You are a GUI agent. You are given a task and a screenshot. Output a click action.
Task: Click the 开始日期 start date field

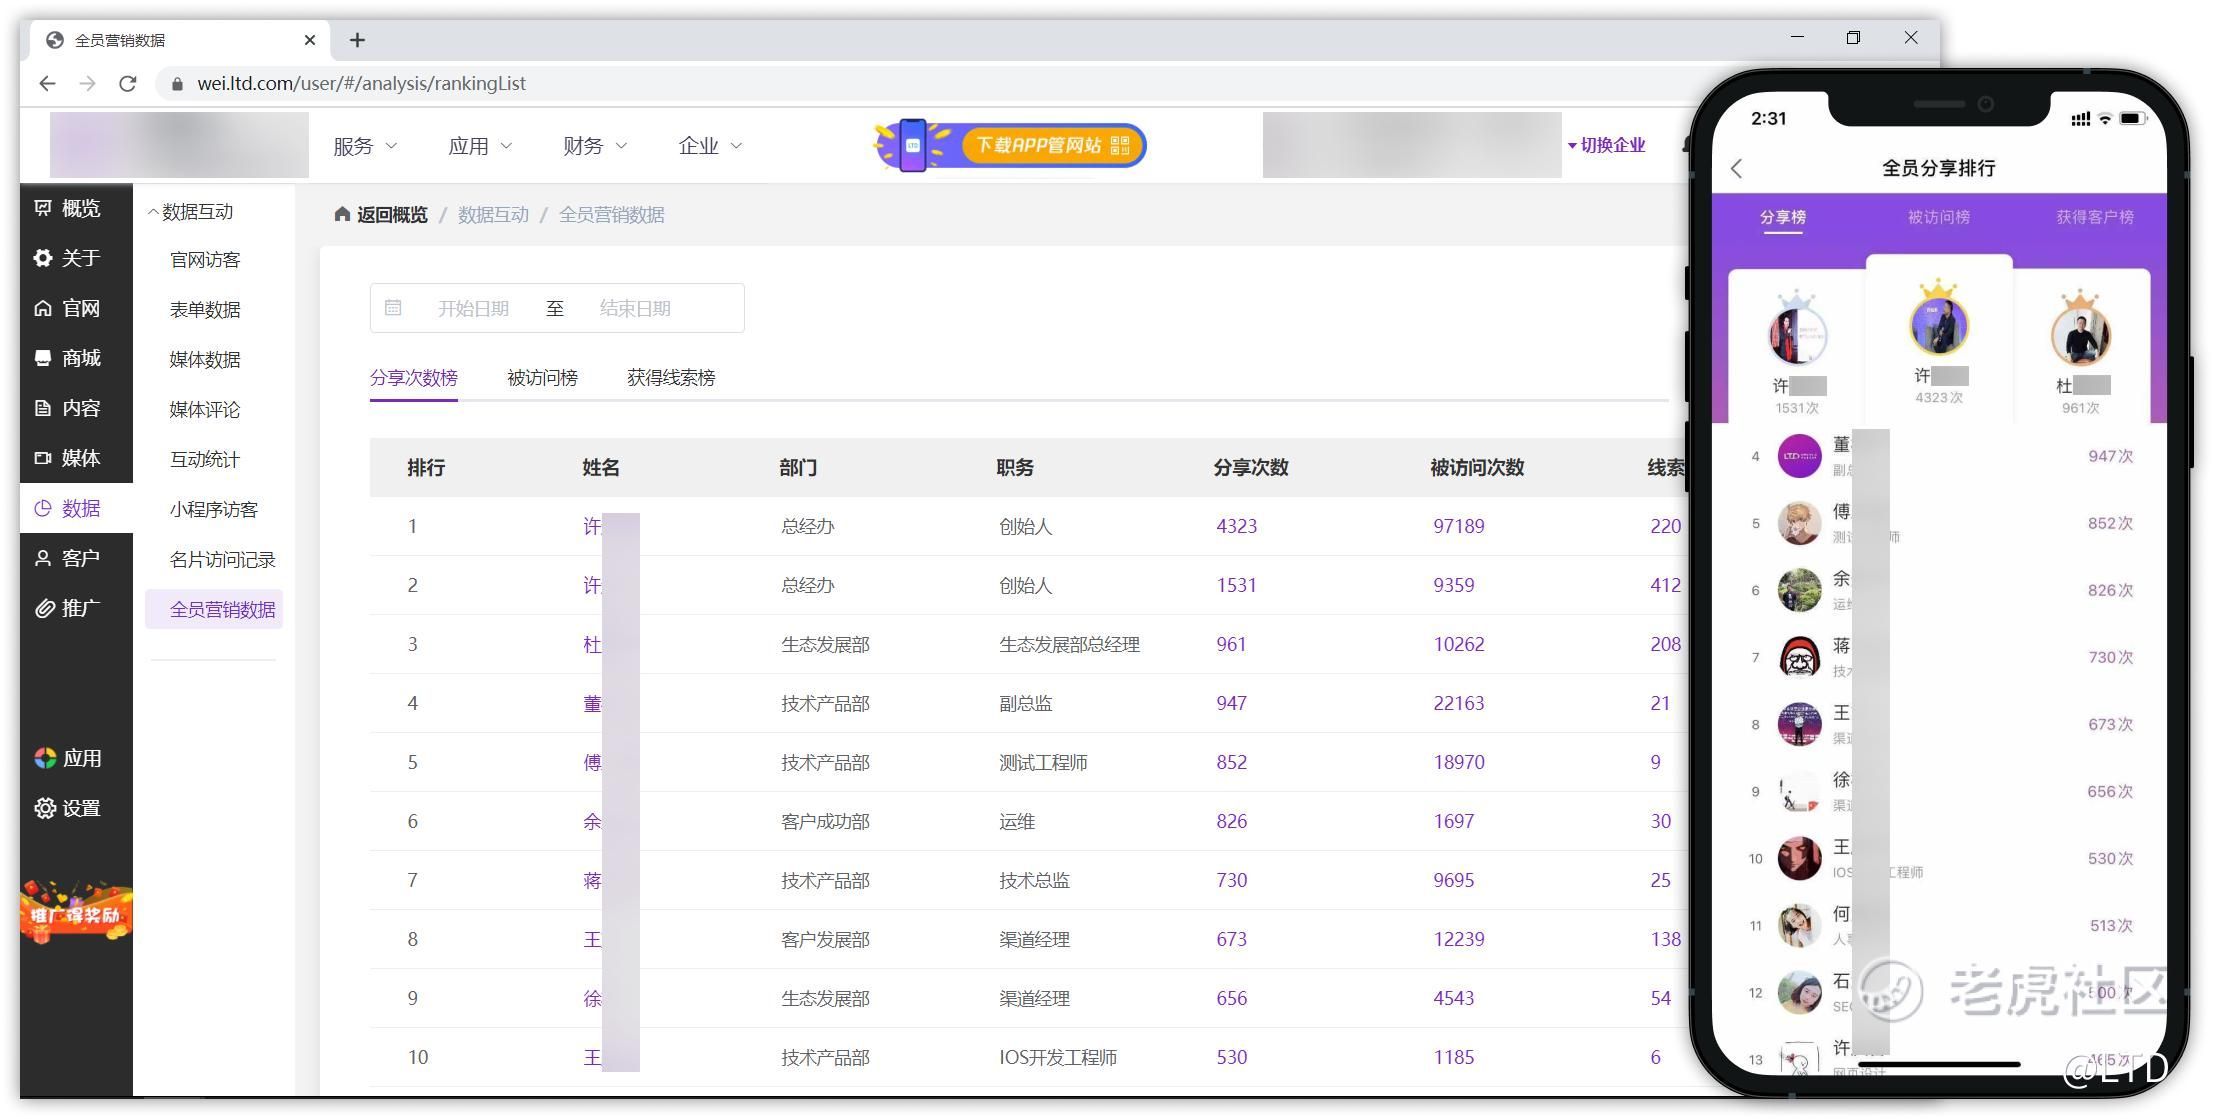[x=473, y=308]
